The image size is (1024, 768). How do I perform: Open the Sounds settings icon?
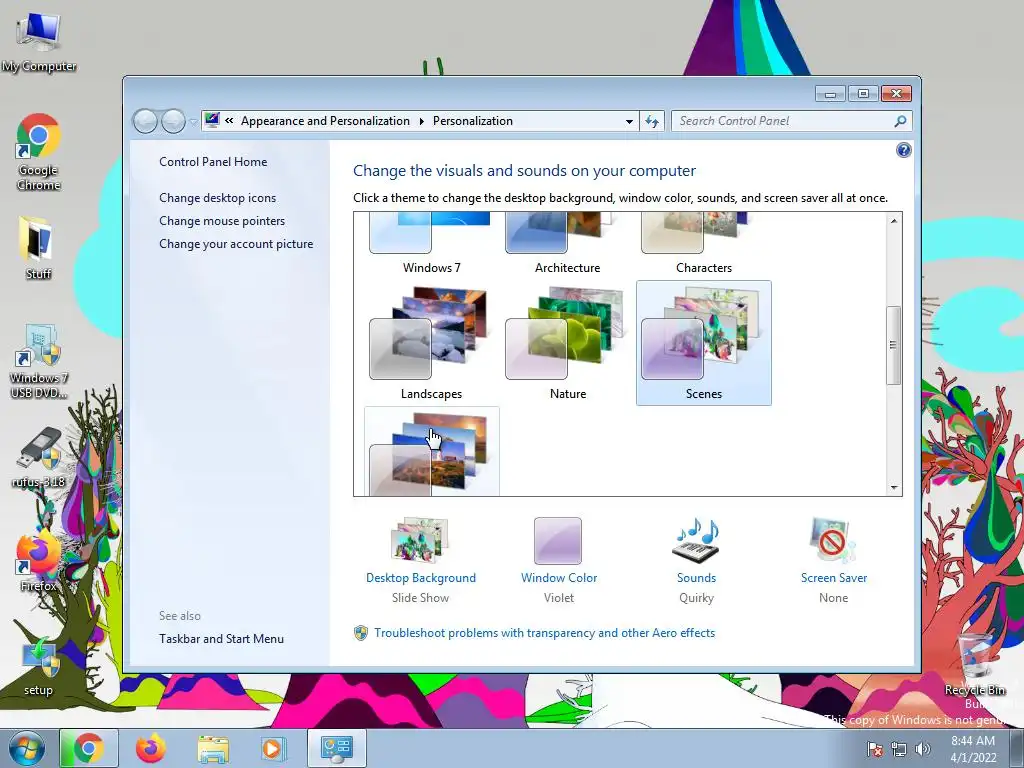coord(696,541)
